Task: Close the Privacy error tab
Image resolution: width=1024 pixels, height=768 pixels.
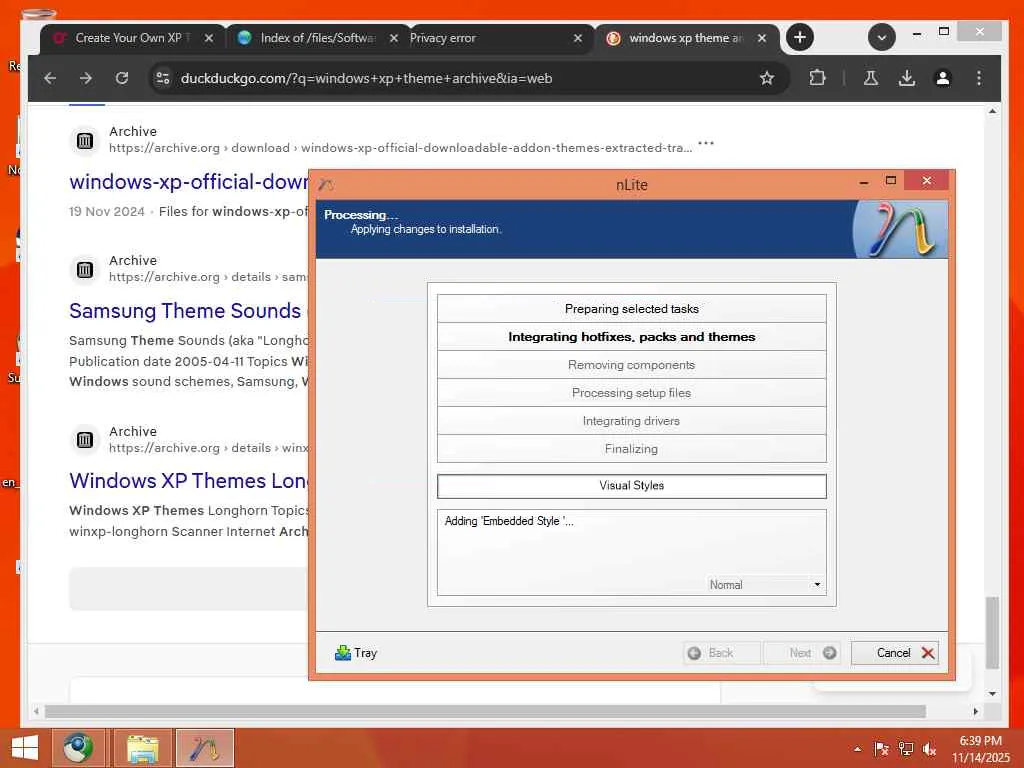Action: click(x=578, y=38)
